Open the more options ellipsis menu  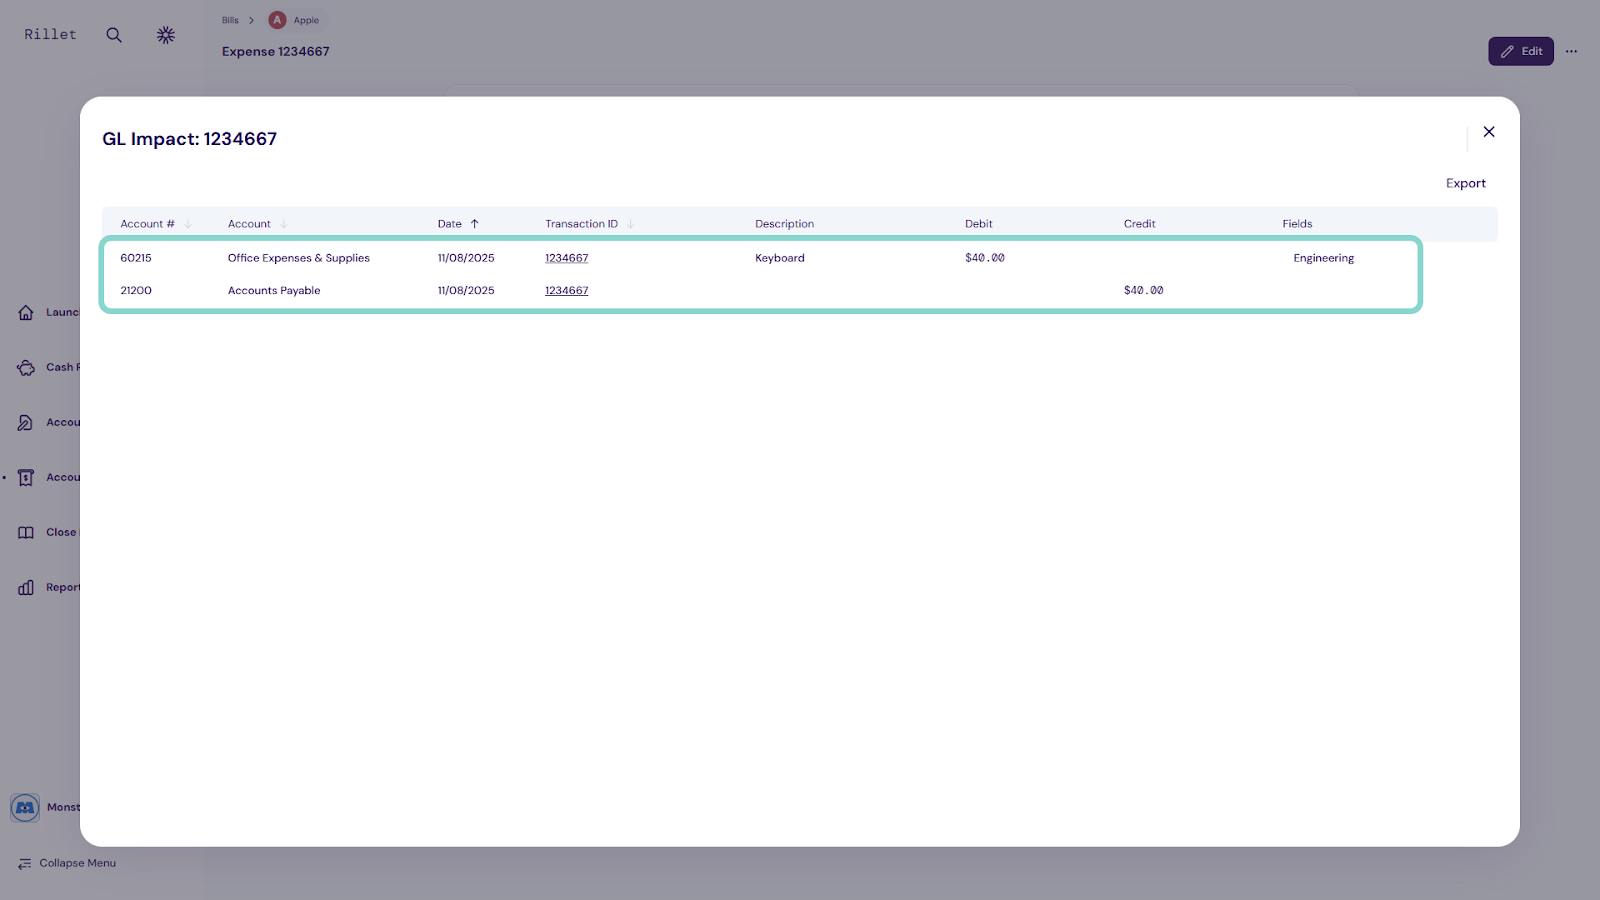pos(1571,51)
